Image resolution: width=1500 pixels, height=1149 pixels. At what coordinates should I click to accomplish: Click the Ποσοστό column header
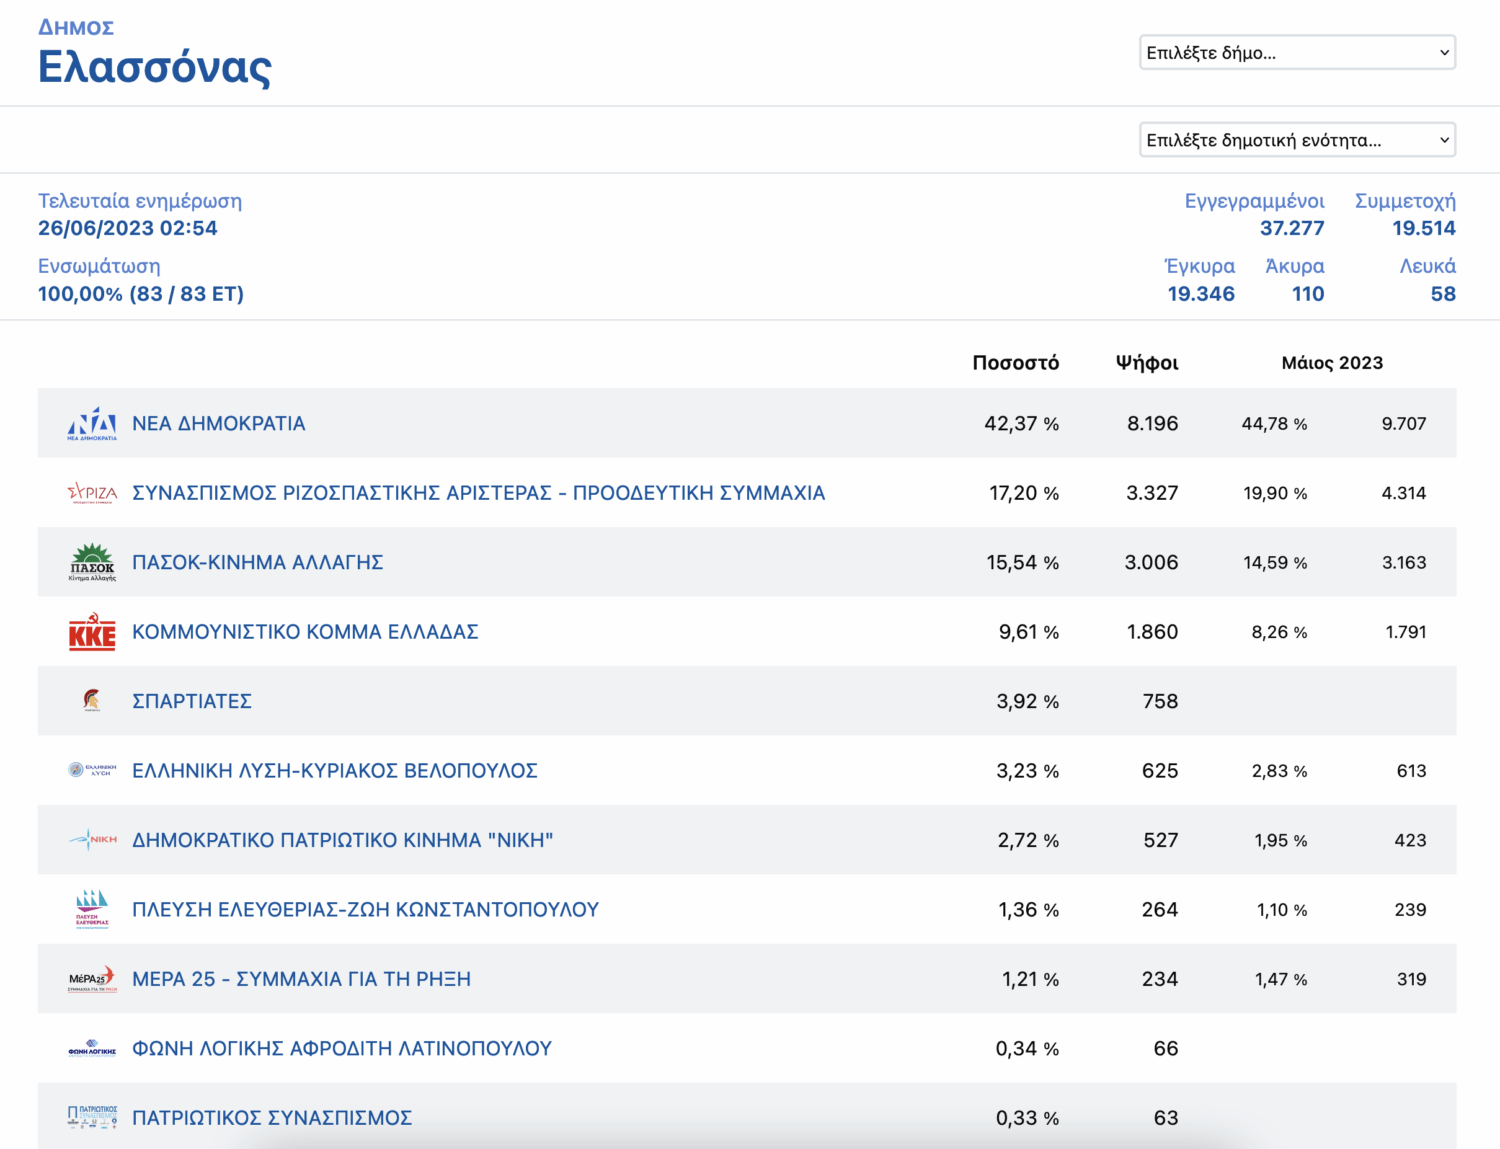pos(1016,363)
